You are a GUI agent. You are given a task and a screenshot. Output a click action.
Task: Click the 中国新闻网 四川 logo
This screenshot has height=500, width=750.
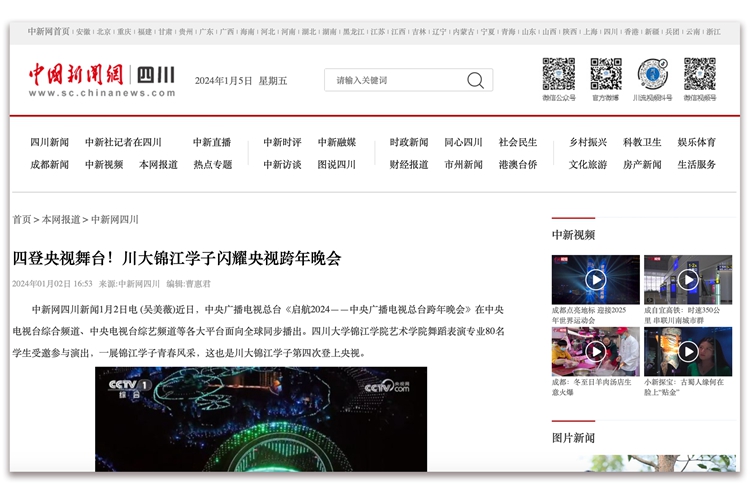point(101,80)
